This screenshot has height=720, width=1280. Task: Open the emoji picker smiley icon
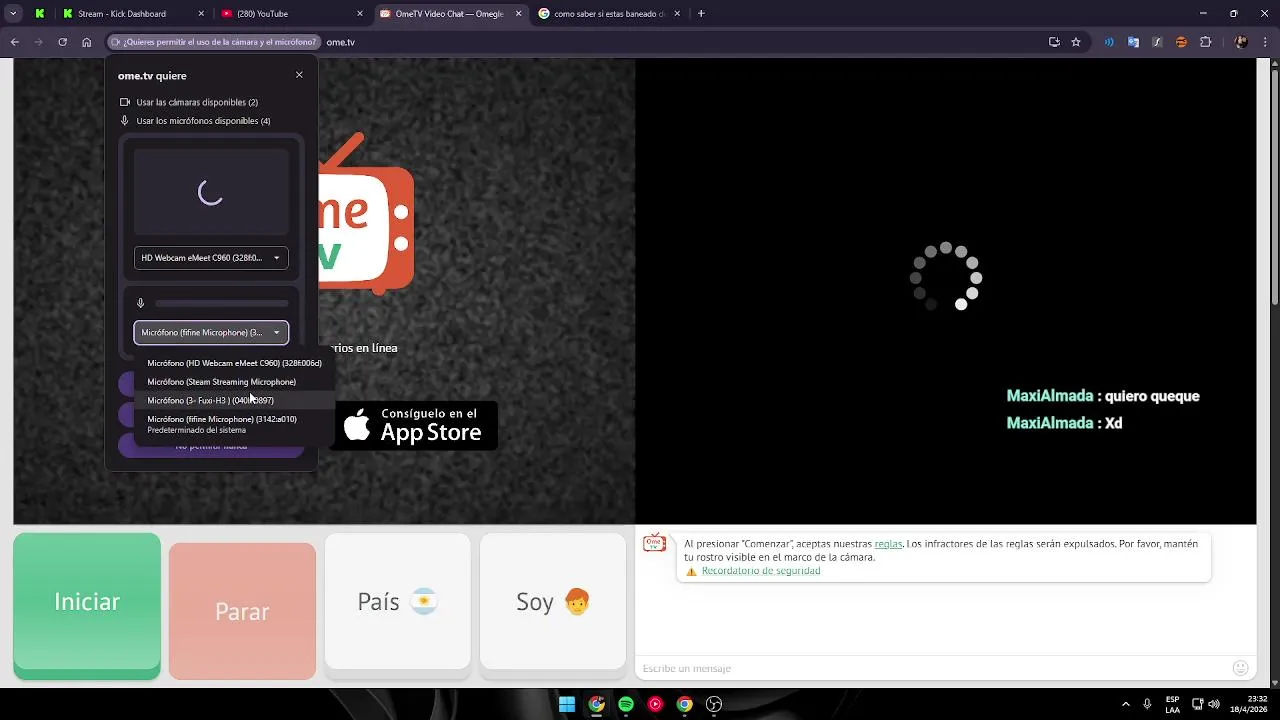coord(1241,668)
